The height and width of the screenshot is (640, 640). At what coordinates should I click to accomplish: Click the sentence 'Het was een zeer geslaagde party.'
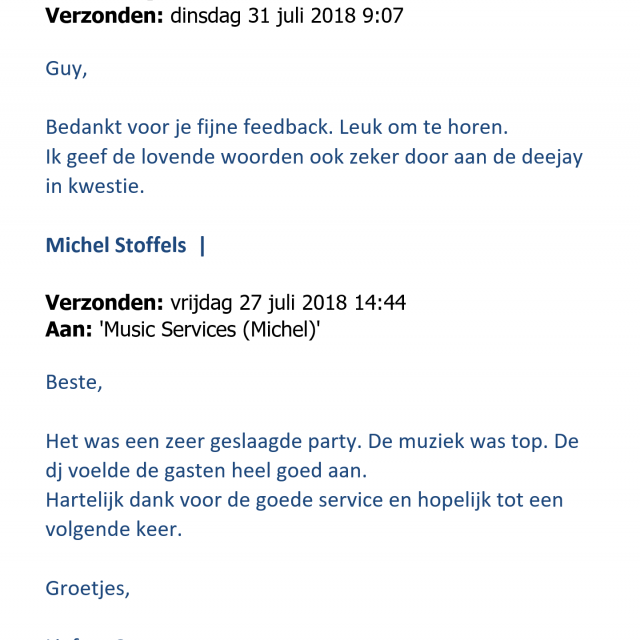click(204, 442)
